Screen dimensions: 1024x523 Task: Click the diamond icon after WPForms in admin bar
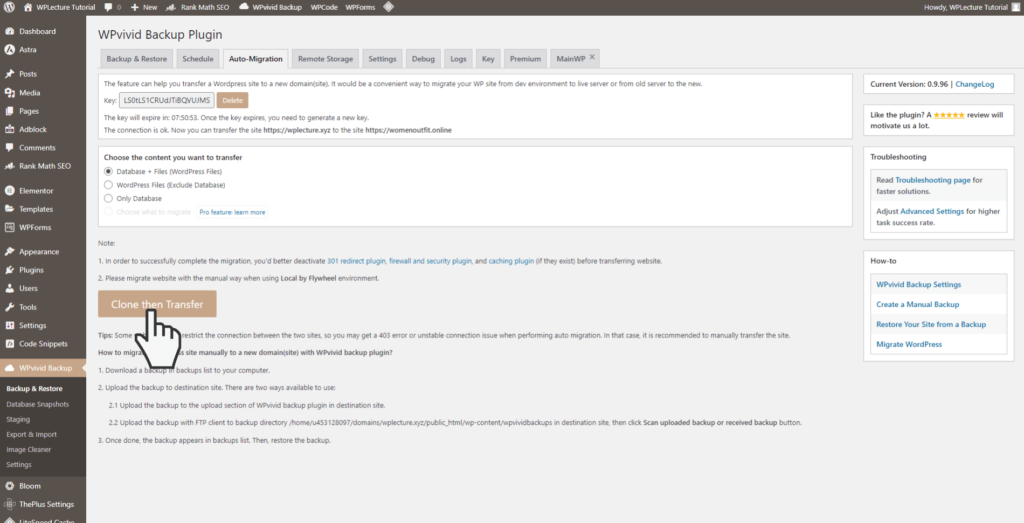(x=388, y=7)
